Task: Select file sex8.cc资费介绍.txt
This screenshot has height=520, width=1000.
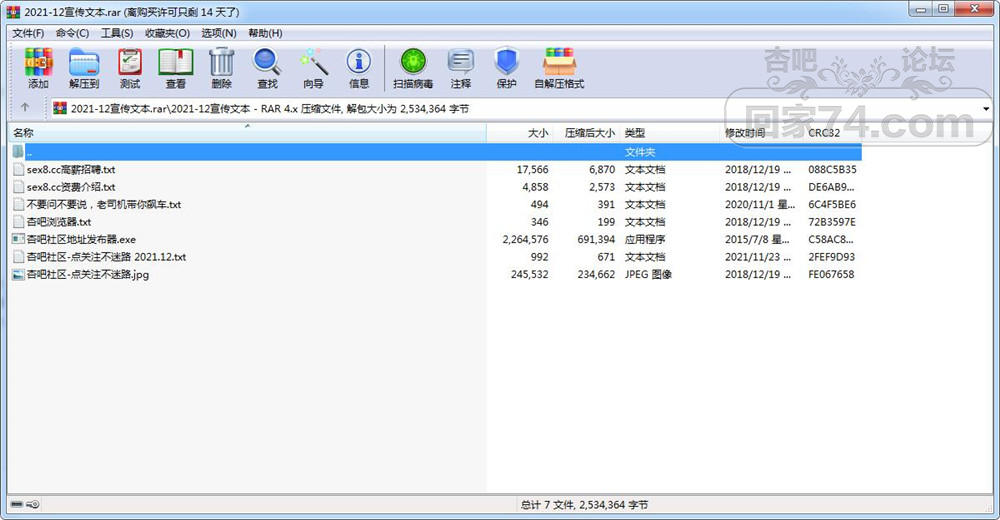Action: point(71,187)
